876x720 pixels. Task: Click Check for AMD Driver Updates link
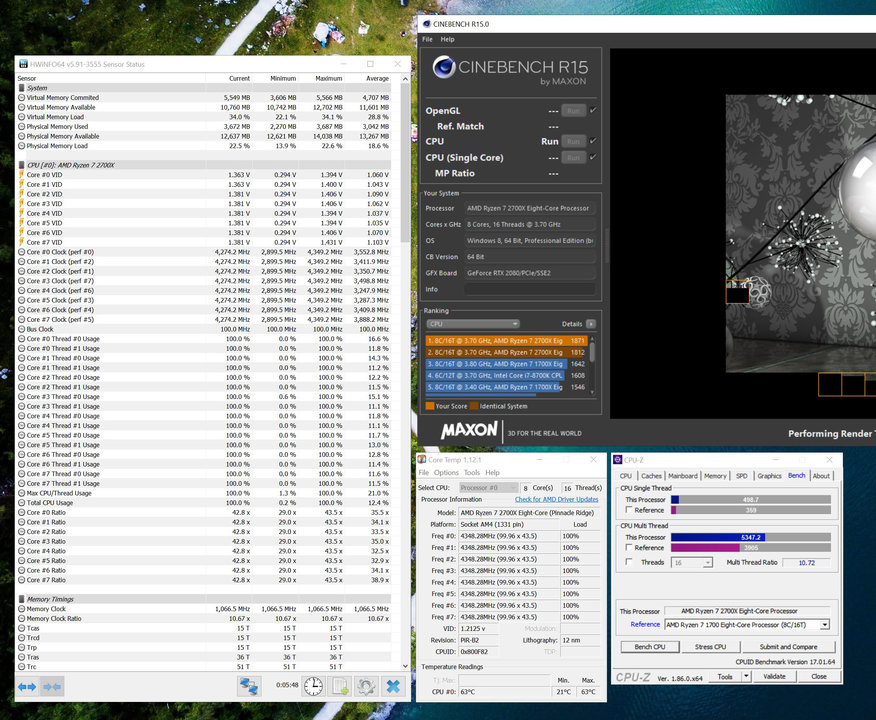(x=556, y=499)
